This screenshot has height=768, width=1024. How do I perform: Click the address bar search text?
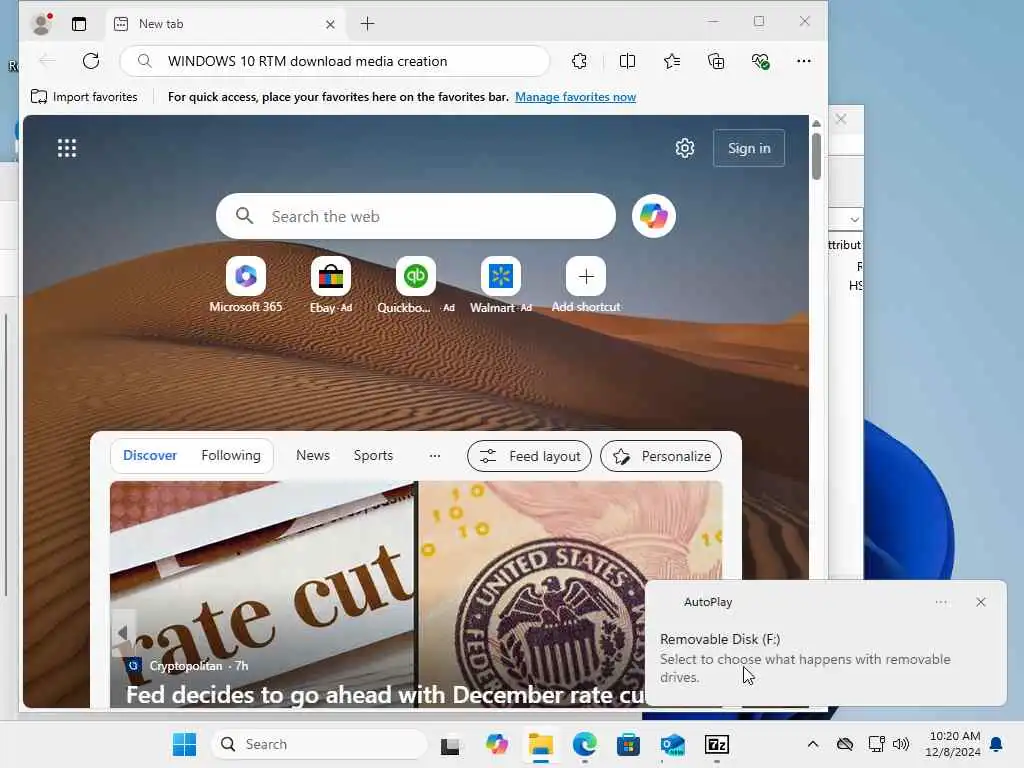point(308,61)
